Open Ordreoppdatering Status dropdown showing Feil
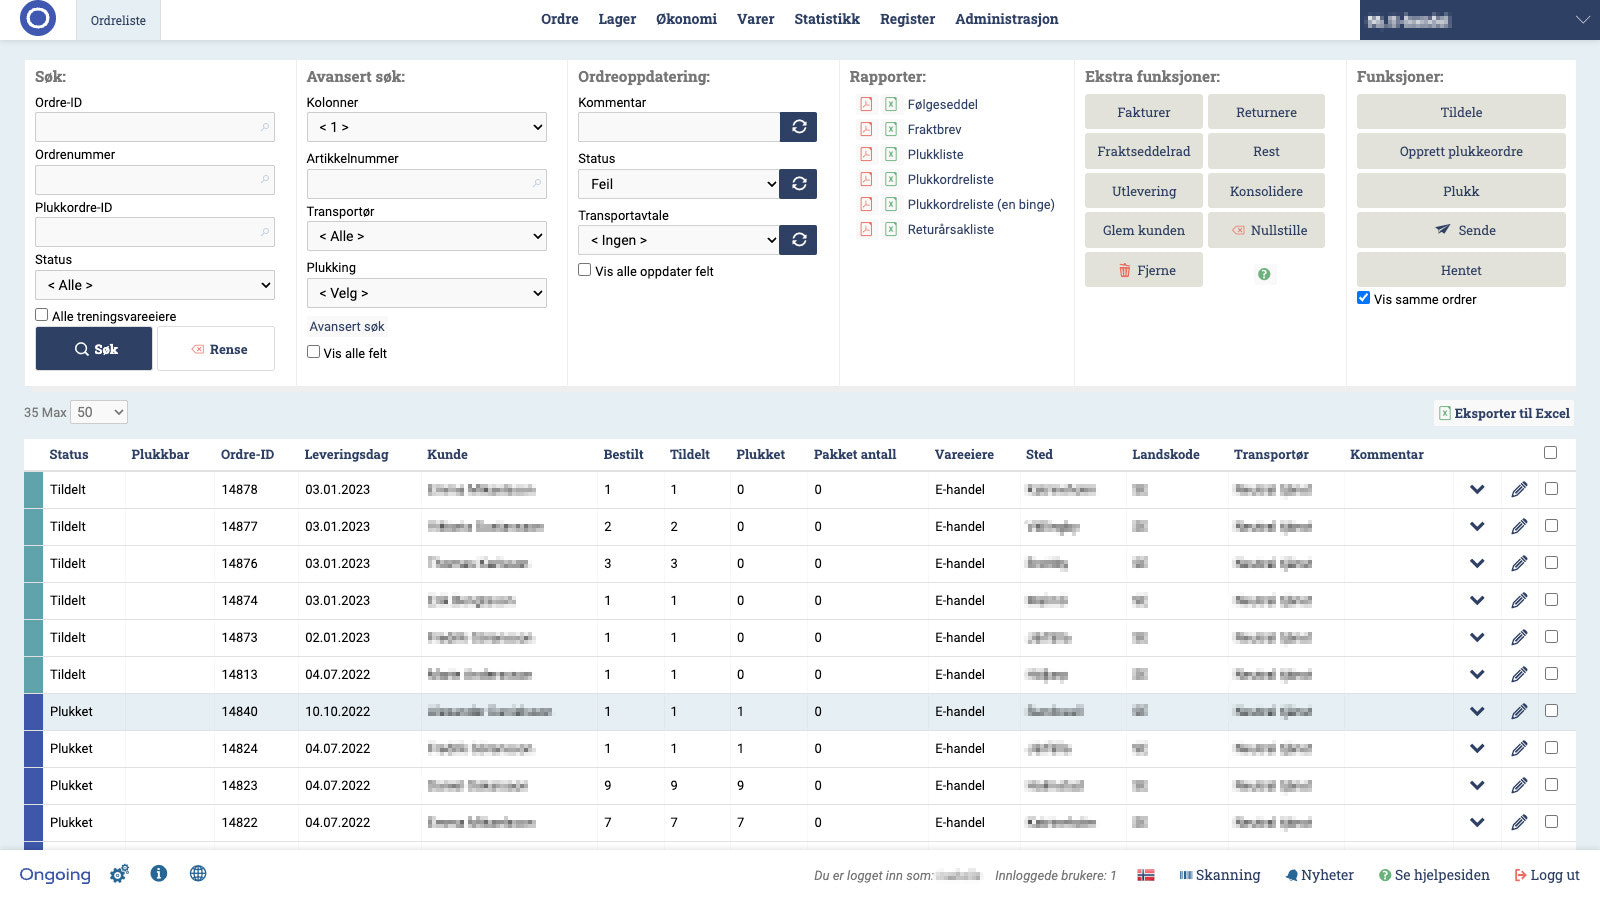 [x=679, y=184]
